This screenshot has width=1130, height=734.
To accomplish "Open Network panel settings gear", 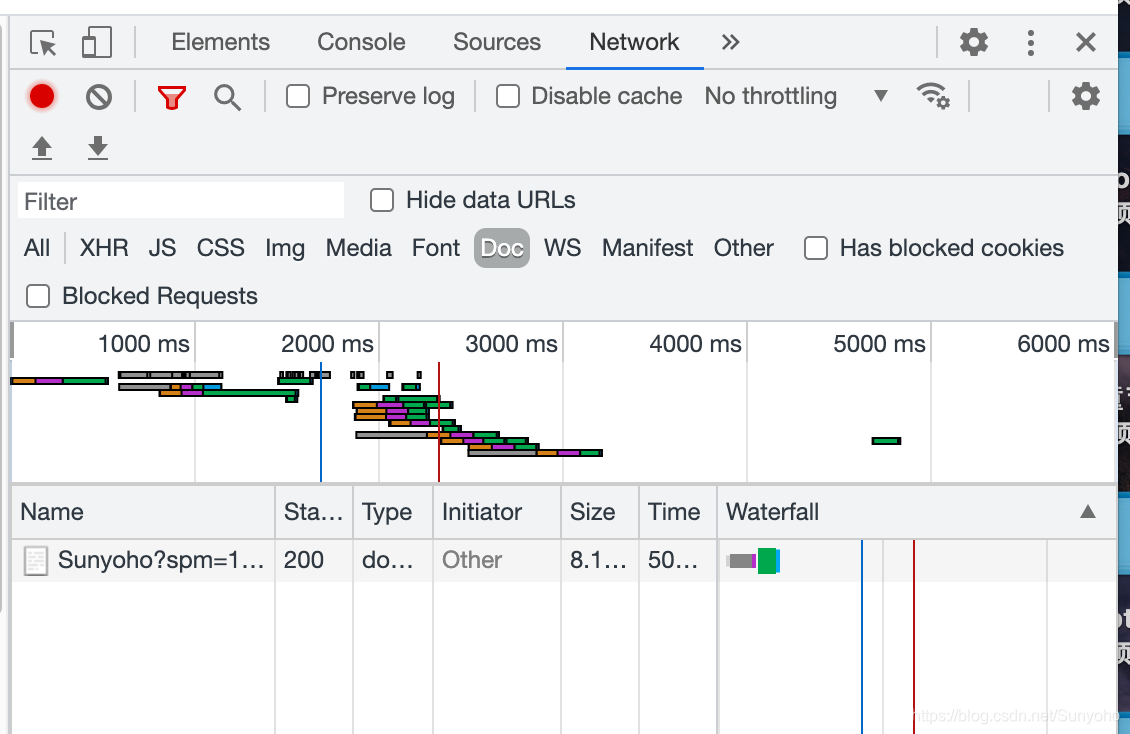I will pos(1085,96).
